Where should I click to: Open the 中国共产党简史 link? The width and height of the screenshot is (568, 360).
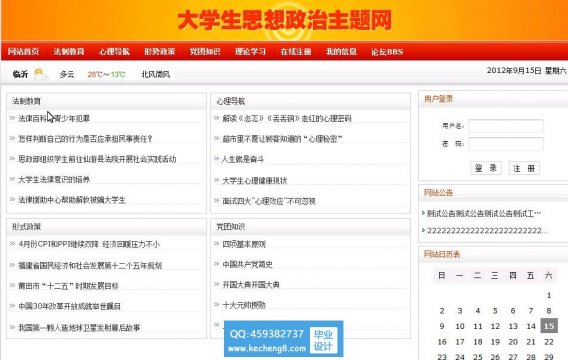click(x=247, y=264)
